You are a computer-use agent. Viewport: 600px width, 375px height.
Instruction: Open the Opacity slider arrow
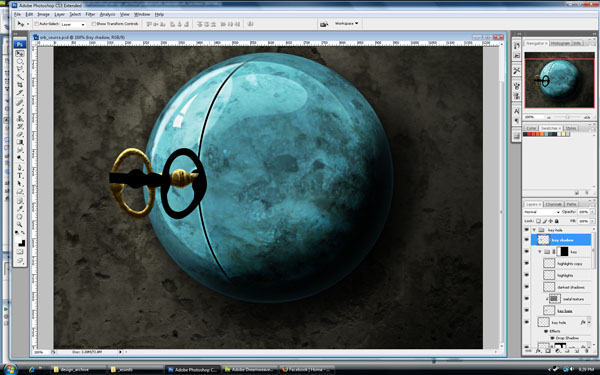coord(592,212)
